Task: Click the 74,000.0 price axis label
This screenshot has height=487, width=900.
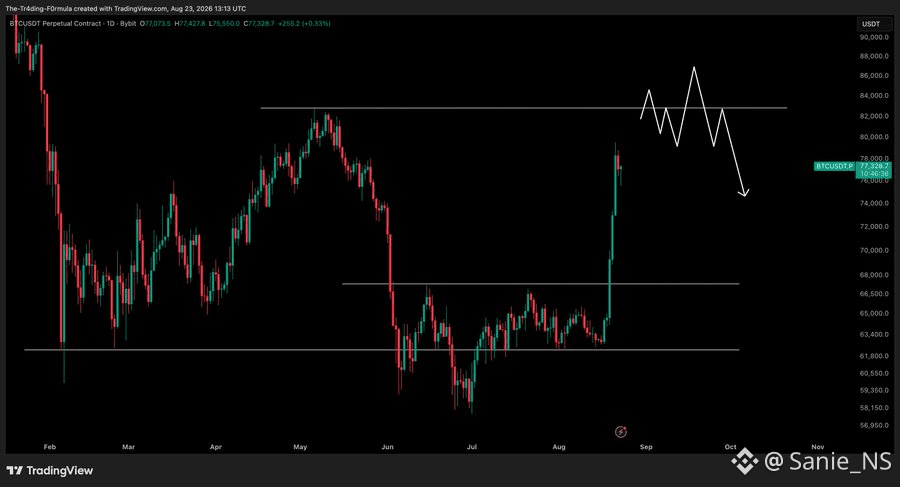Action: [874, 203]
